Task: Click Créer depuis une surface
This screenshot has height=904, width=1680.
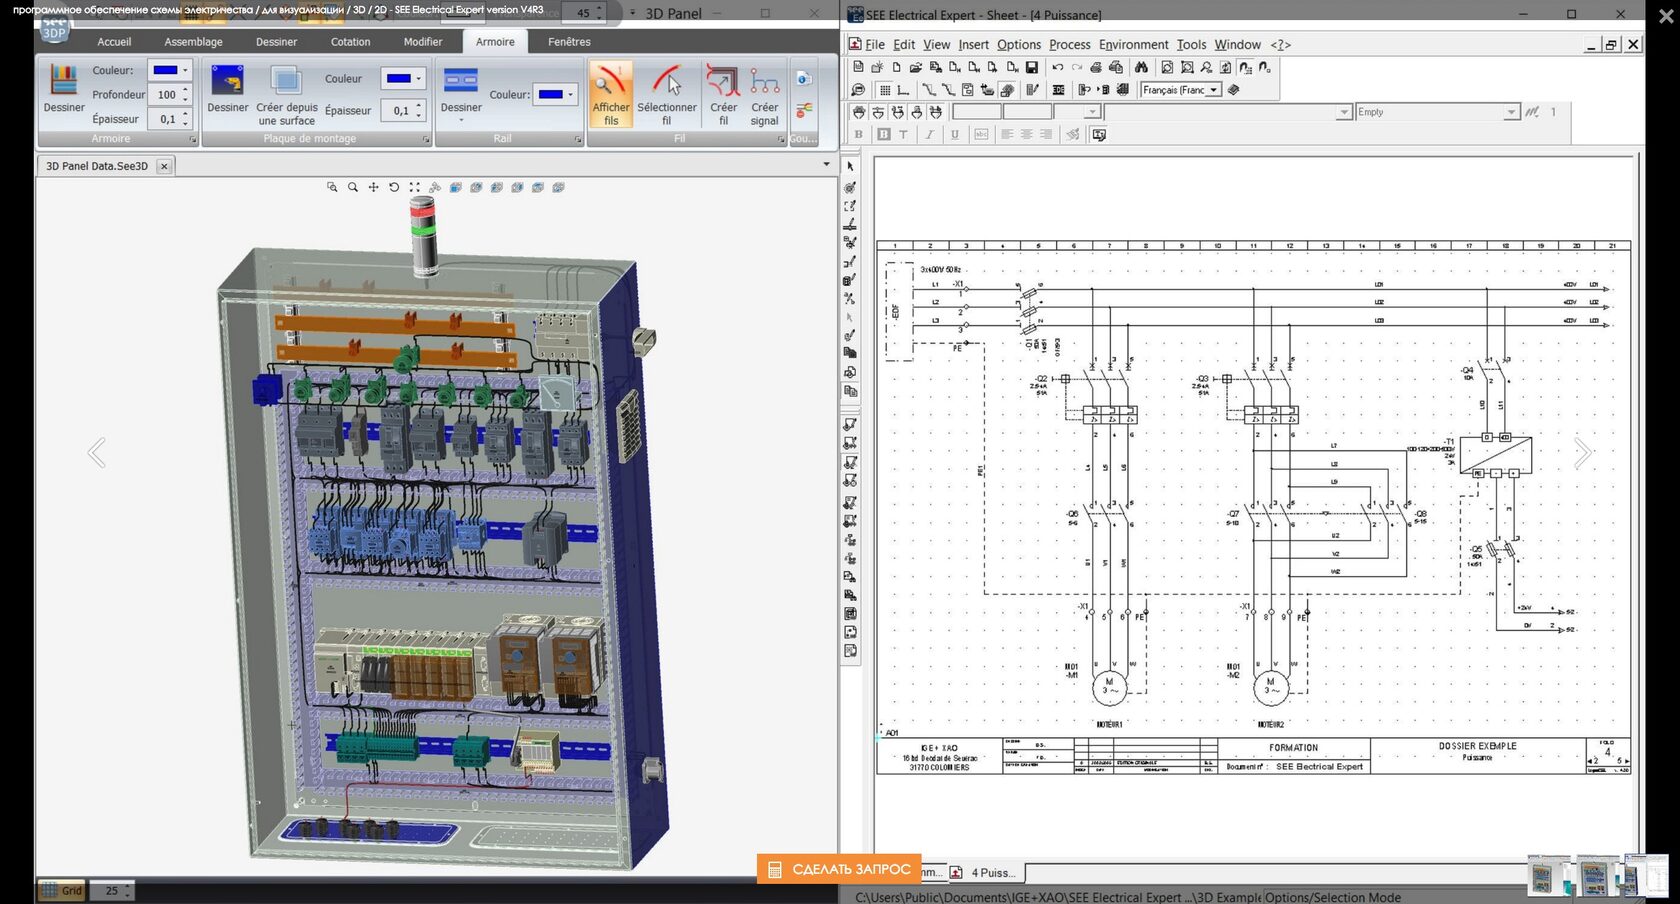Action: coord(286,94)
